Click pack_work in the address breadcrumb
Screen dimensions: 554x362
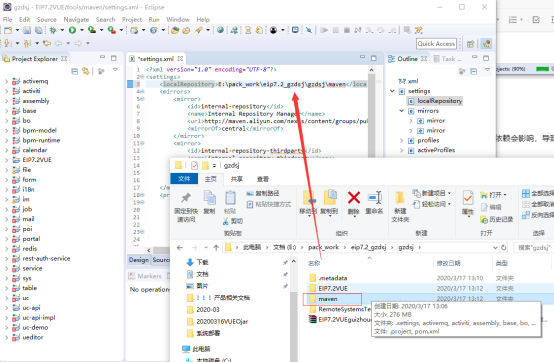pos(323,247)
